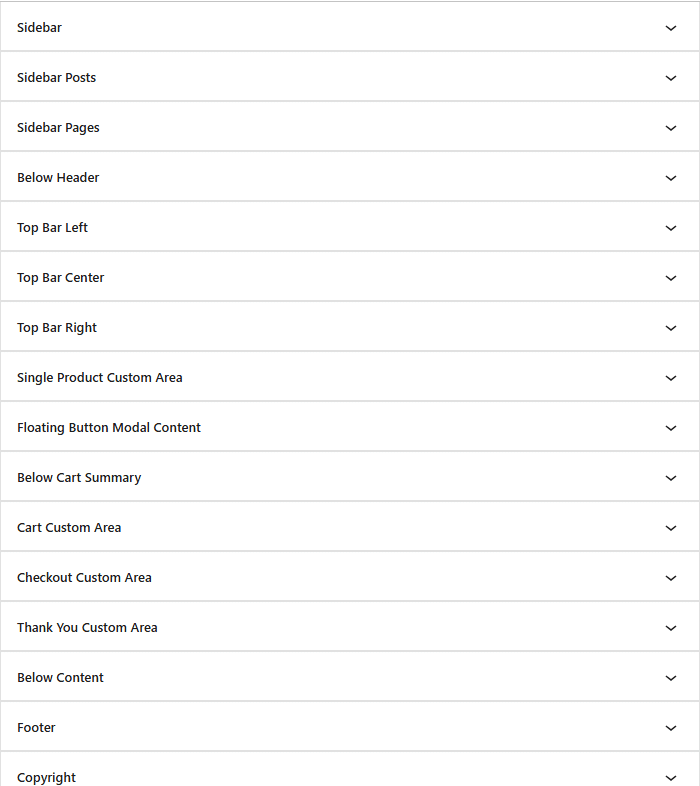
Task: Open the Sidebar Pages panel arrow
Action: click(671, 128)
